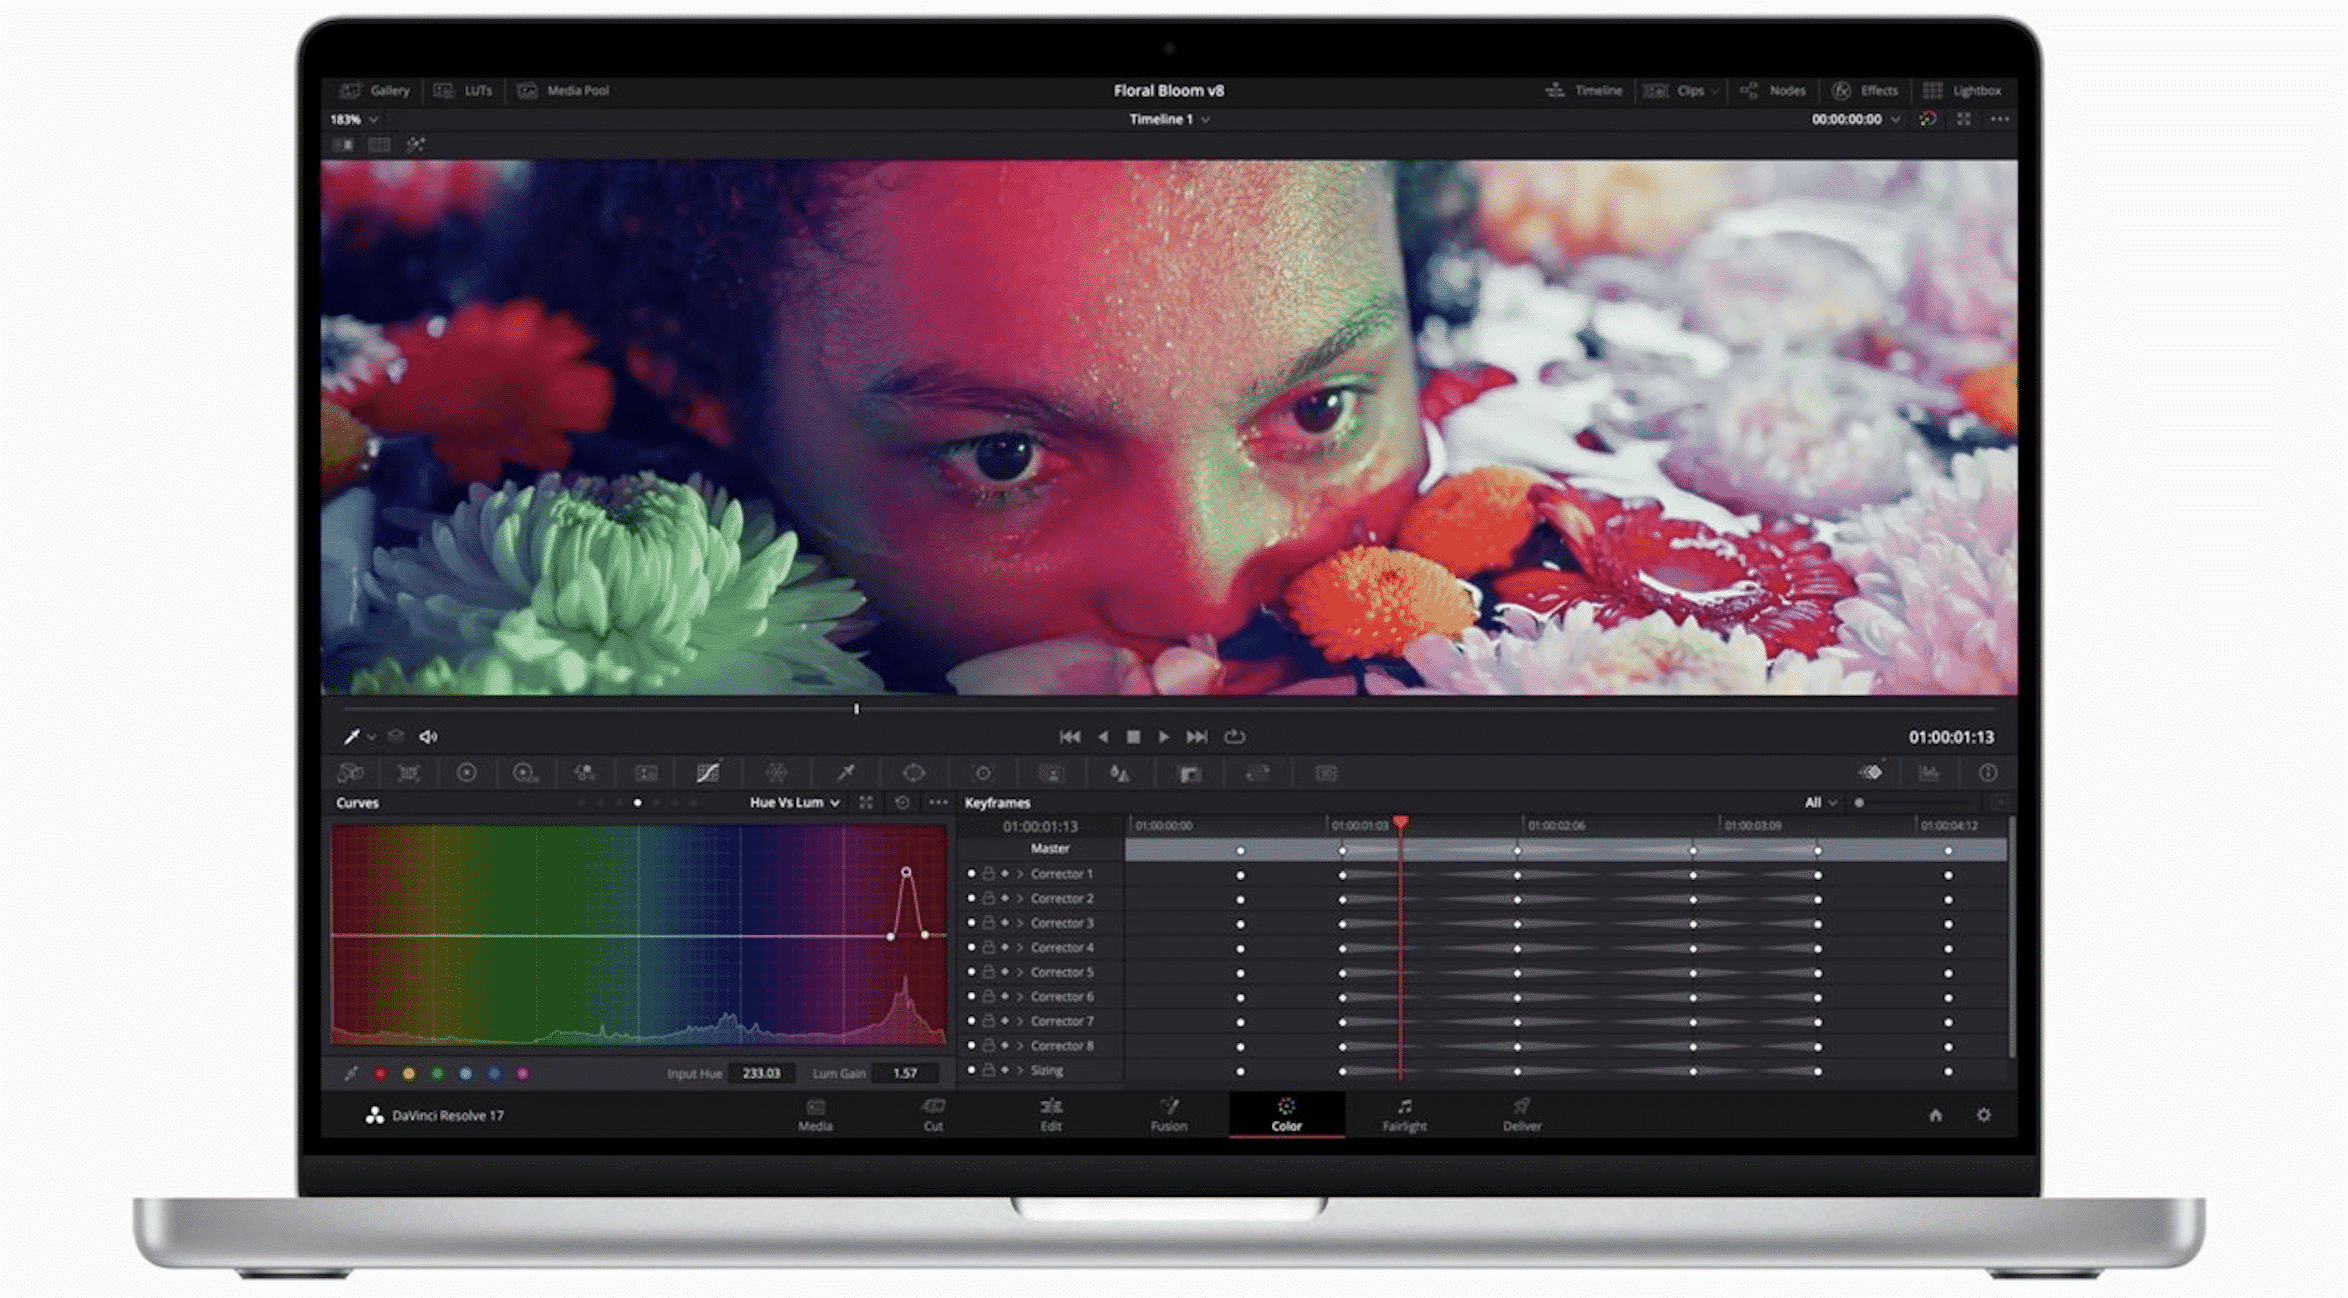The width and height of the screenshot is (2348, 1298).
Task: Toggle the lock on Corrector 3
Action: tap(988, 923)
